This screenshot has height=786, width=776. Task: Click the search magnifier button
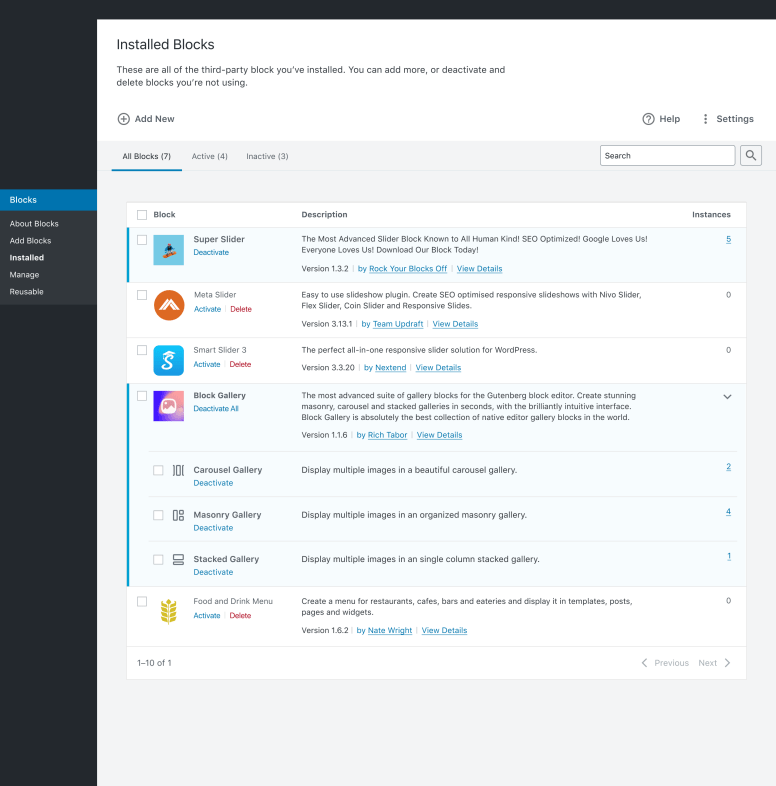tap(750, 155)
